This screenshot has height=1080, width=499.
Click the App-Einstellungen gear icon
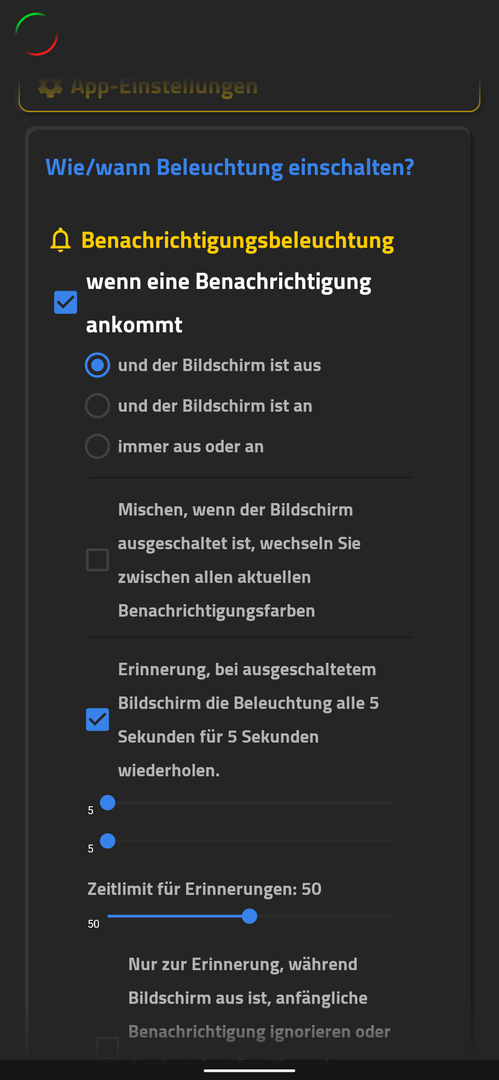pyautogui.click(x=50, y=87)
